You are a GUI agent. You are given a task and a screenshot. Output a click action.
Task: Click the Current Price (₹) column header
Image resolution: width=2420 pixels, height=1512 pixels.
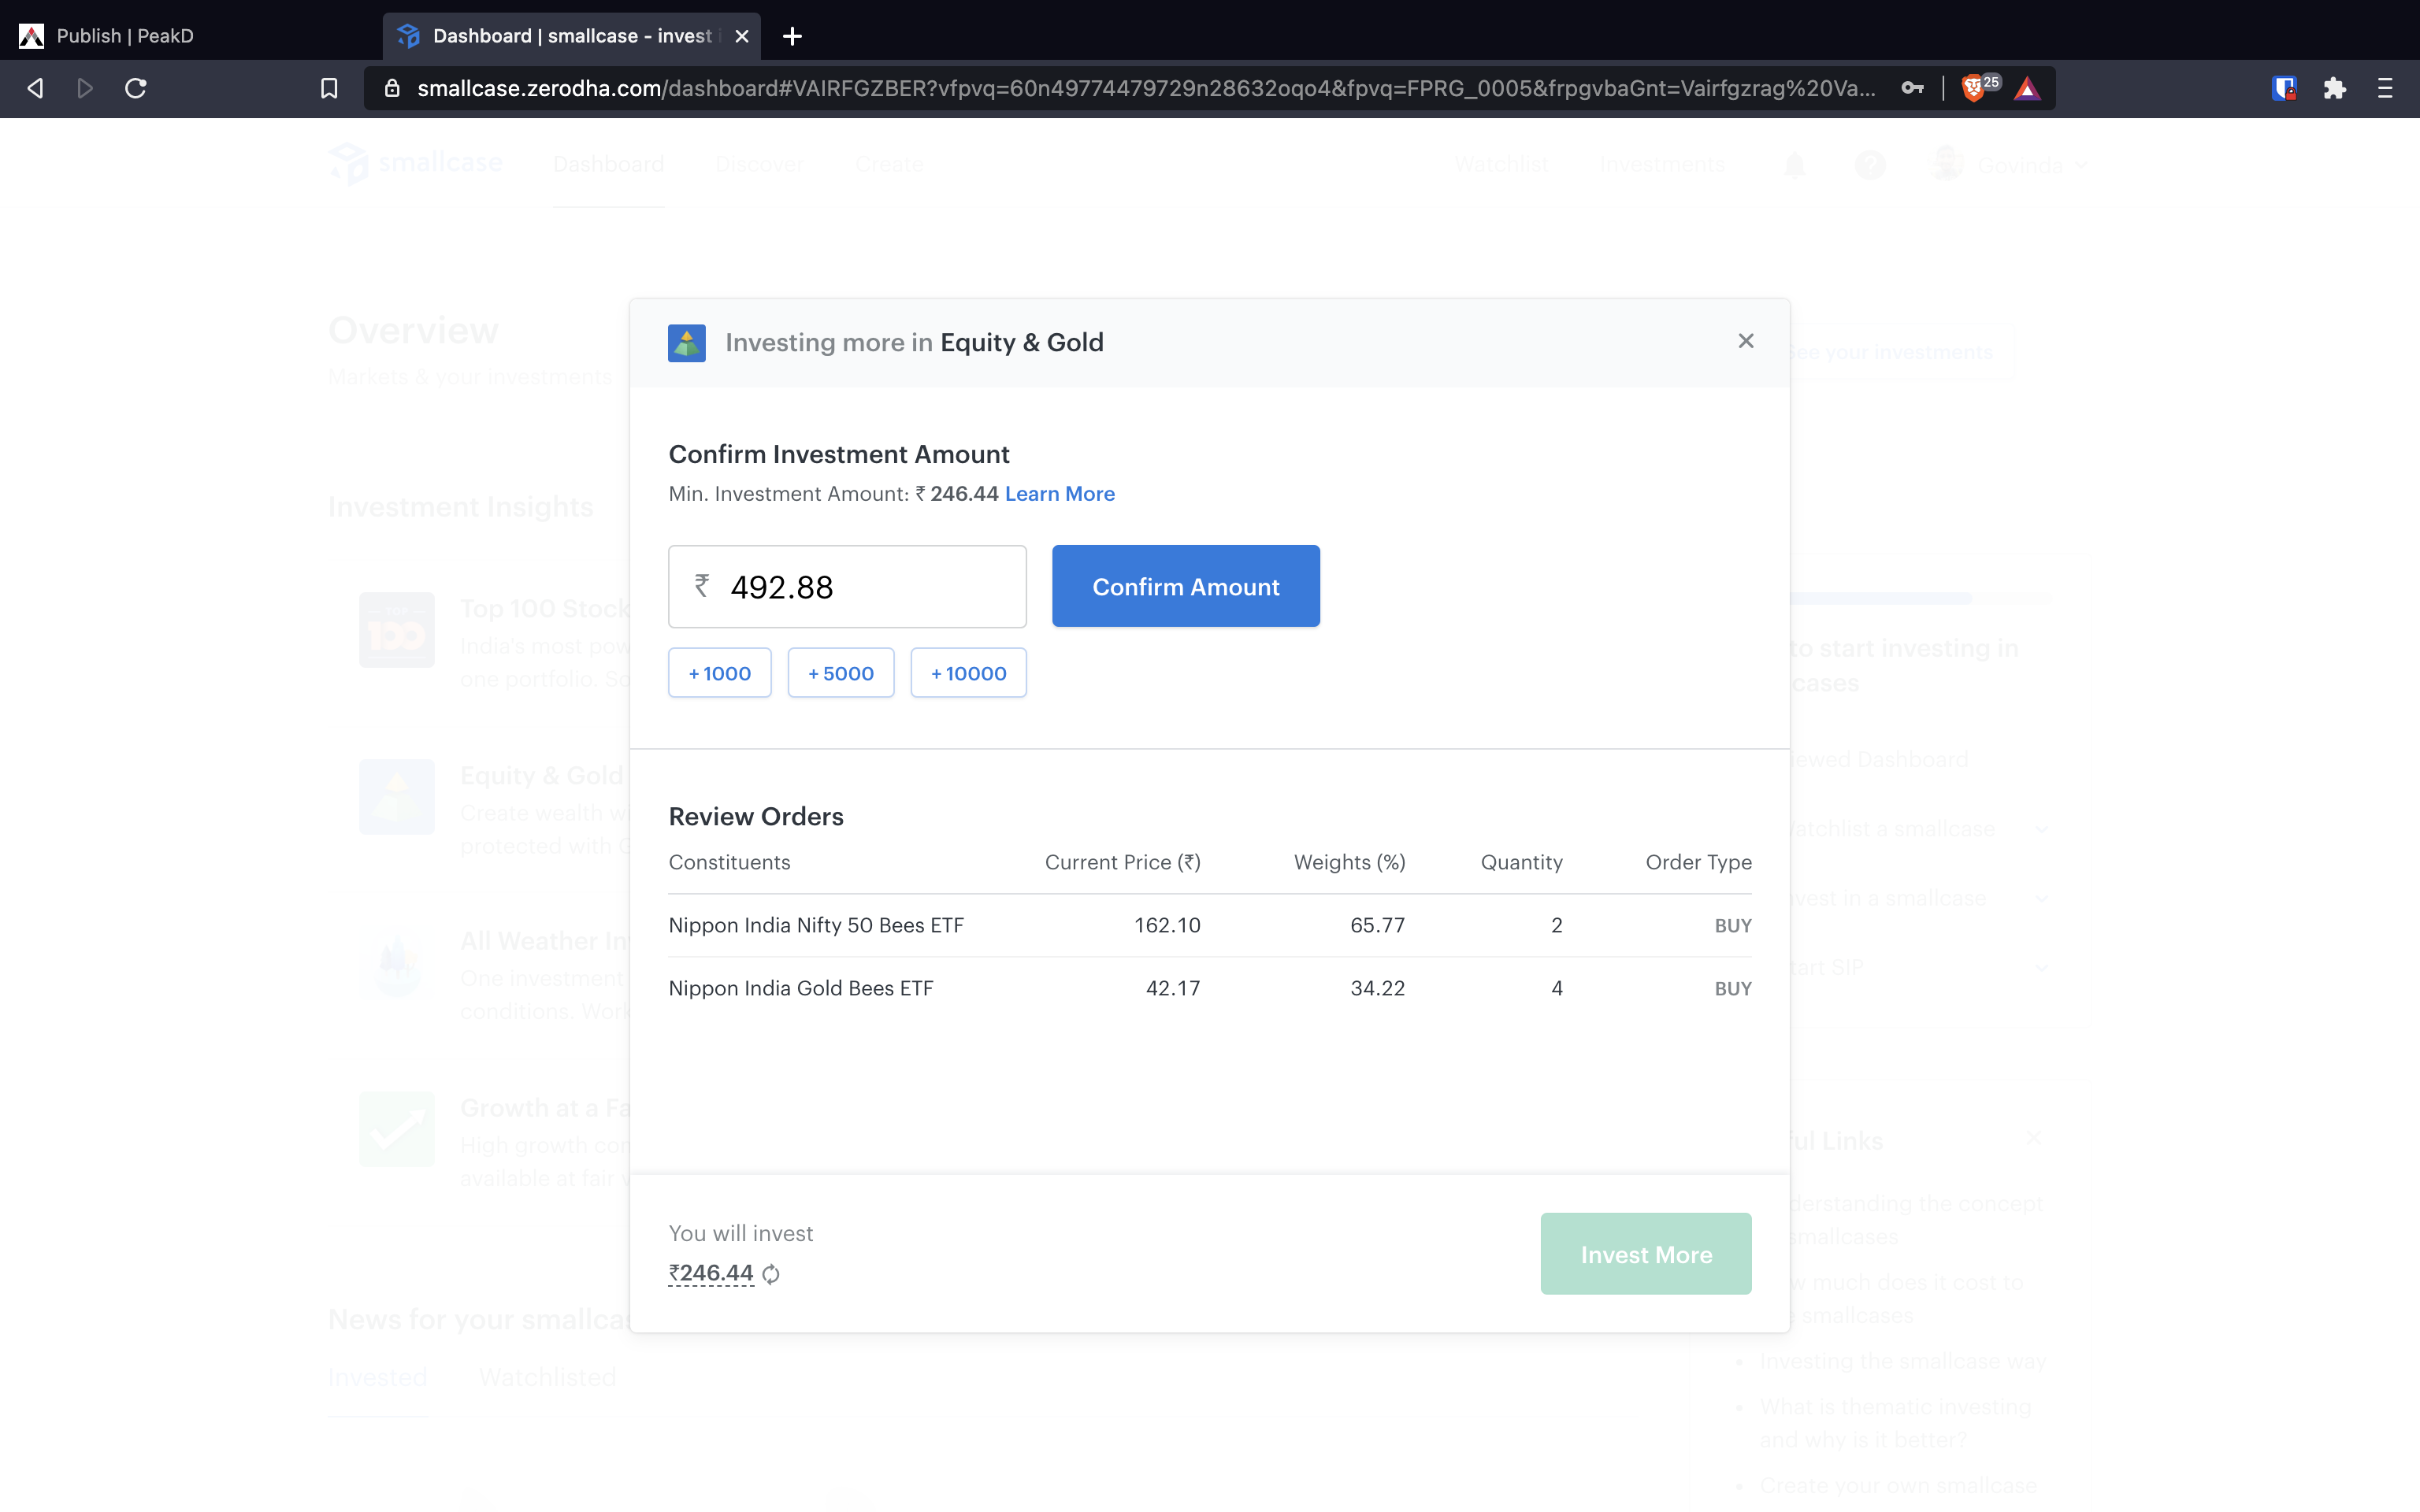coord(1122,862)
